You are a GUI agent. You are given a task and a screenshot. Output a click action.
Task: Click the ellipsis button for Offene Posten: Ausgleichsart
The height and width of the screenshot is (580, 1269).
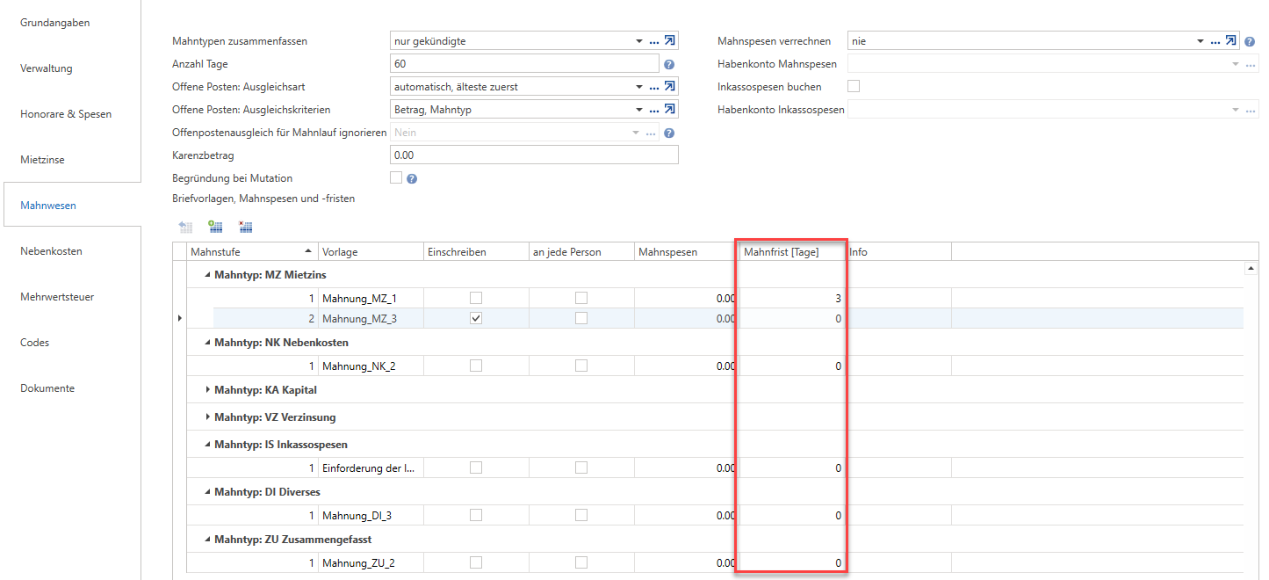(x=654, y=87)
